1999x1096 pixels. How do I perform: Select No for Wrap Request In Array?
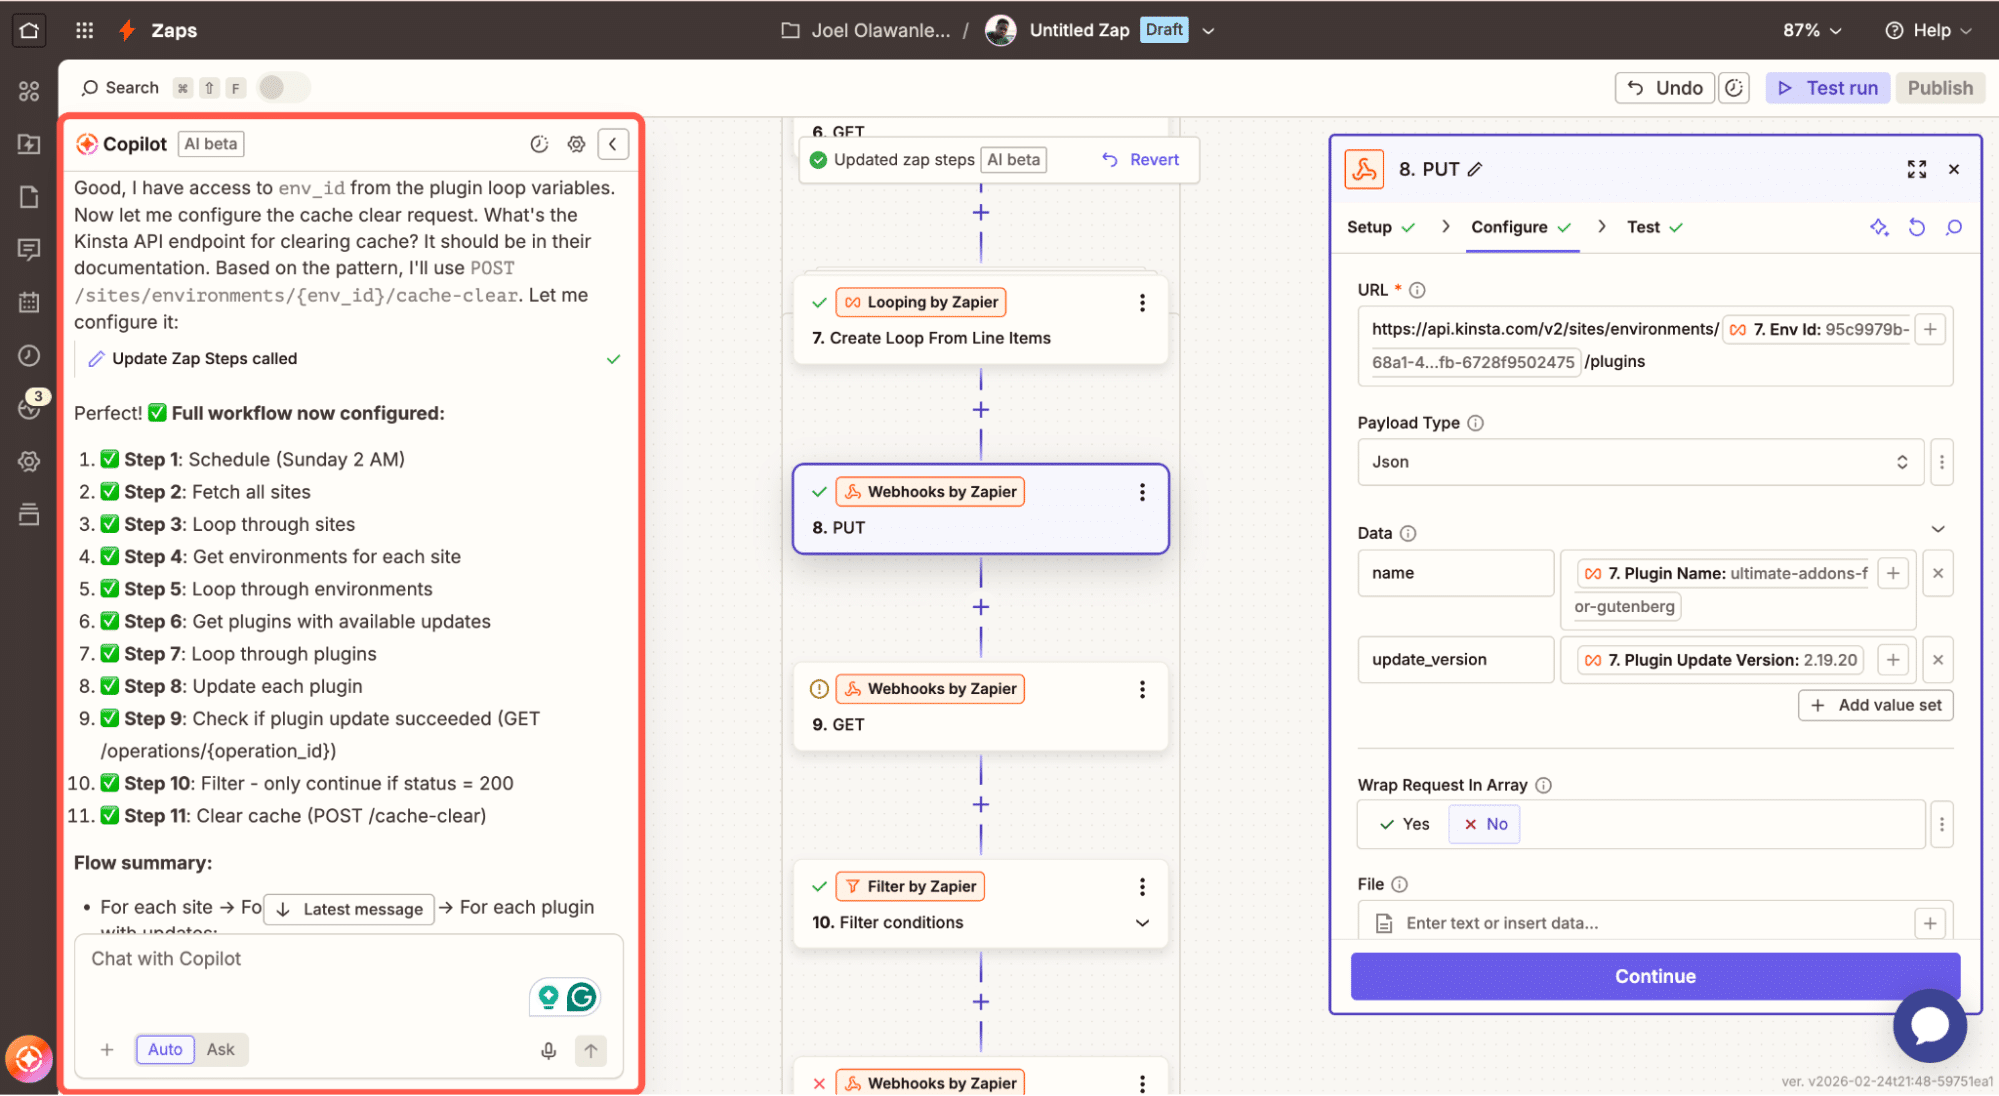pos(1485,824)
